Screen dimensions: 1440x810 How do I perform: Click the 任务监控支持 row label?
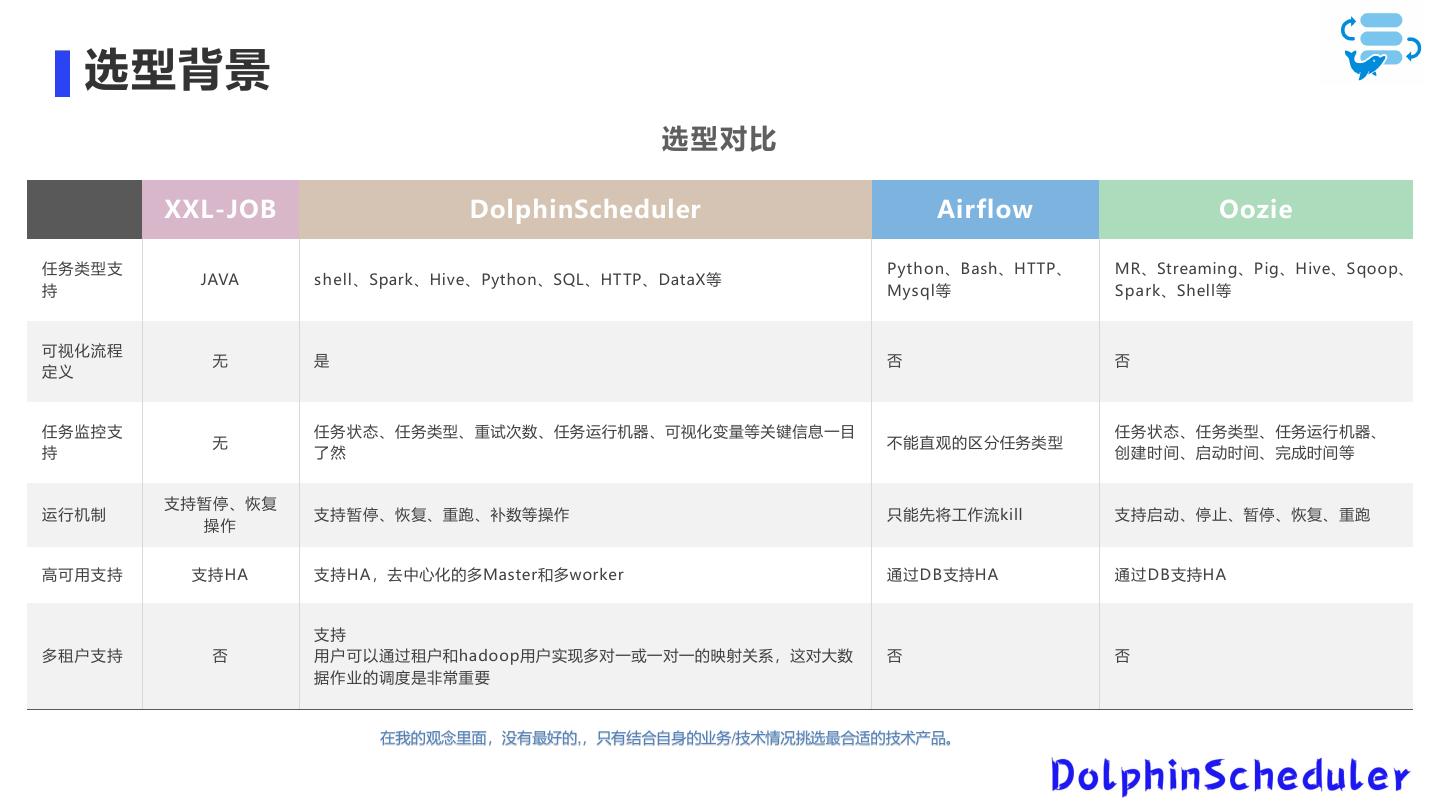(83, 442)
